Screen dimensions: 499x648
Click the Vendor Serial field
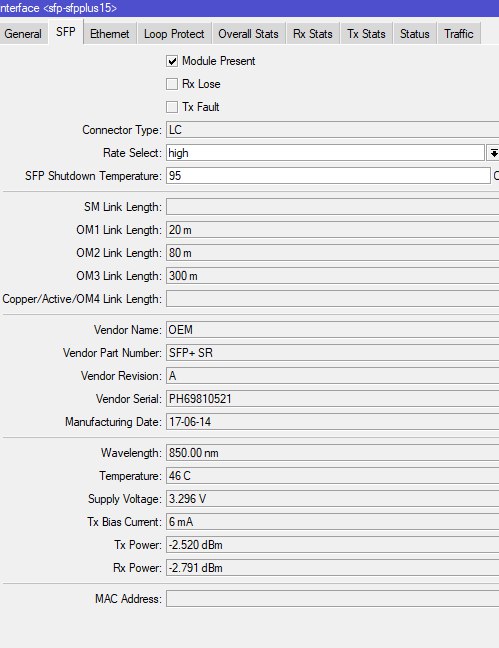point(332,399)
